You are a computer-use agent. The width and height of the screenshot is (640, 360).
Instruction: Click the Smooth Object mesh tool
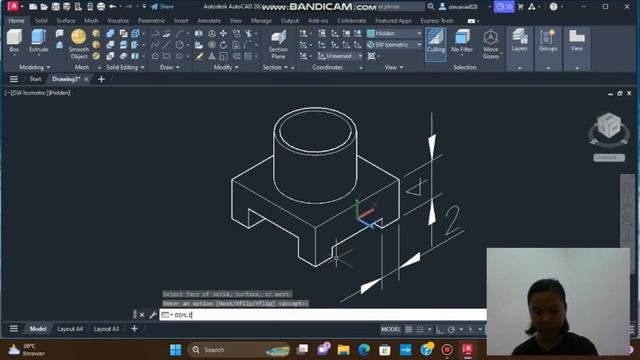point(78,44)
